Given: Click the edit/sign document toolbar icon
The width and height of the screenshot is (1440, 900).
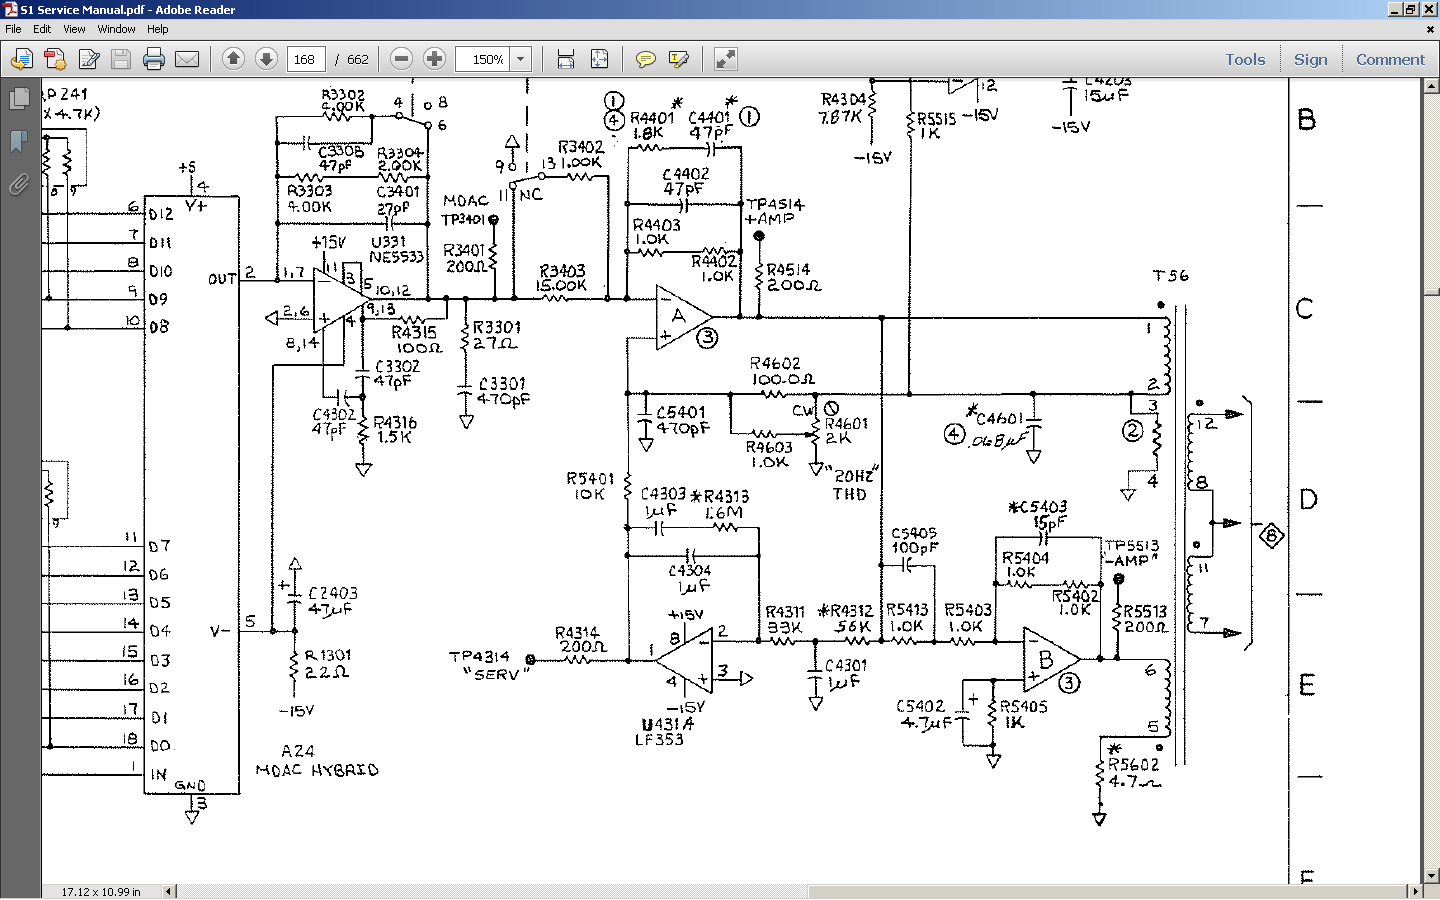Looking at the screenshot, I should click(x=88, y=59).
